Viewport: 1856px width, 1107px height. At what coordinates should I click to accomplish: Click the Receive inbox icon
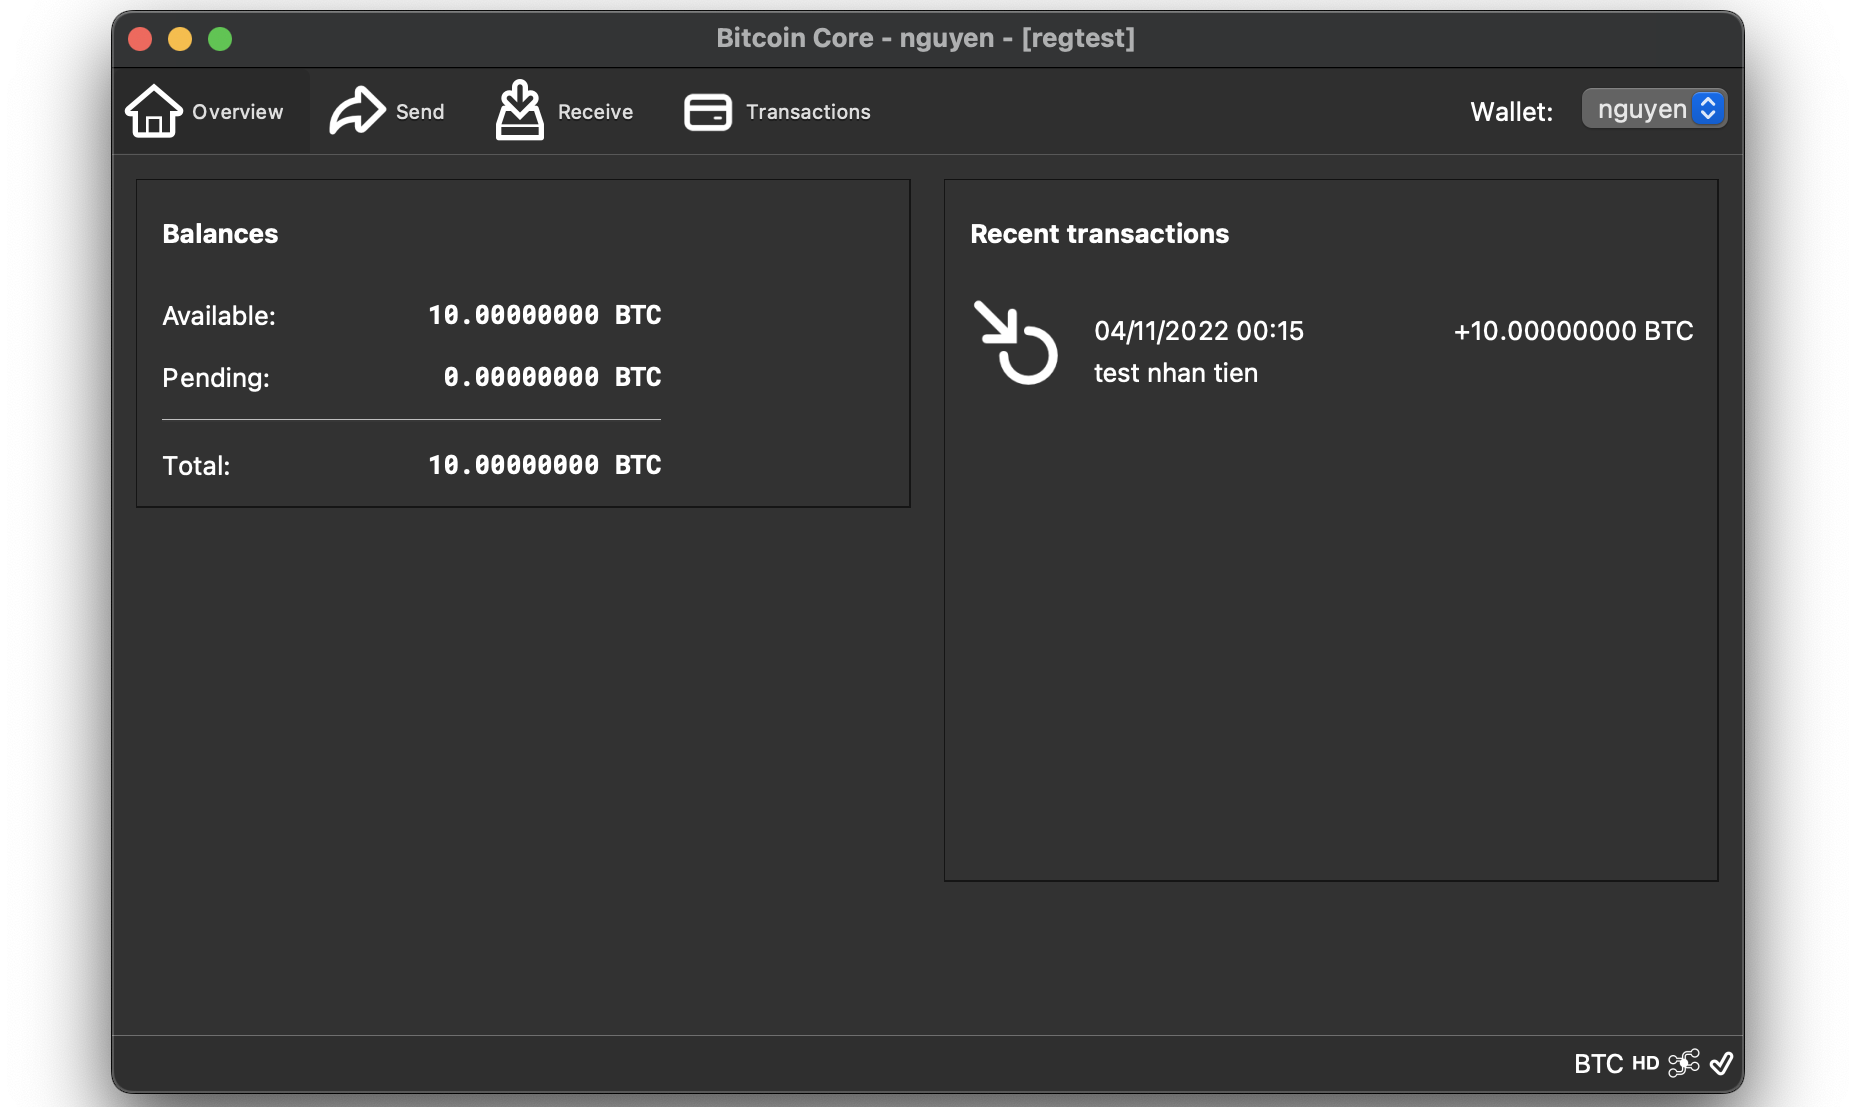520,110
